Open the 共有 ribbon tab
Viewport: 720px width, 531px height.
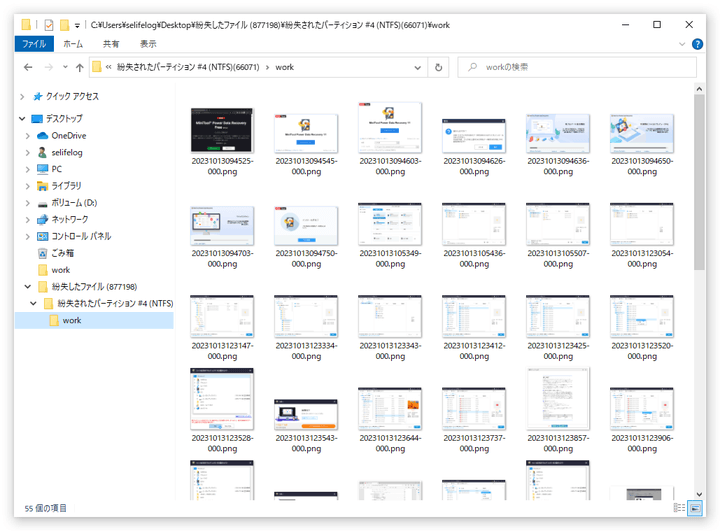click(x=111, y=44)
